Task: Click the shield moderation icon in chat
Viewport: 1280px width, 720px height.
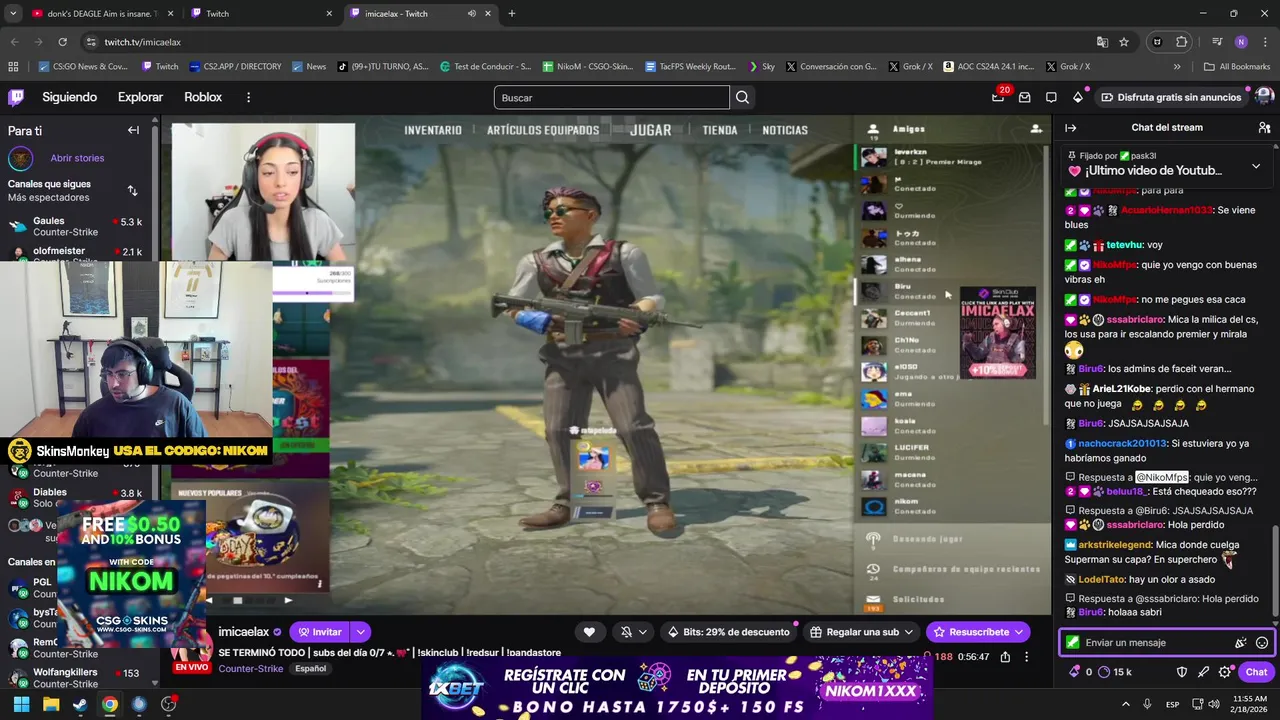Action: click(x=1182, y=672)
